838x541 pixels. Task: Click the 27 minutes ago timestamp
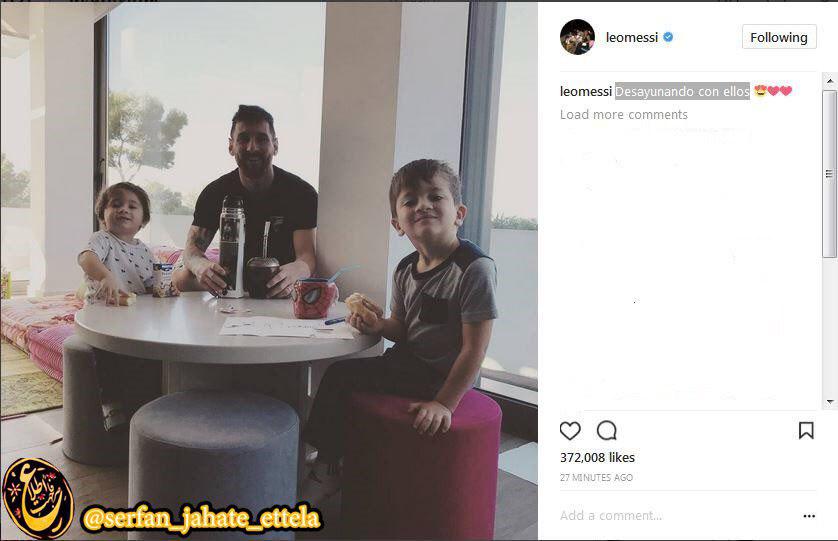click(596, 477)
